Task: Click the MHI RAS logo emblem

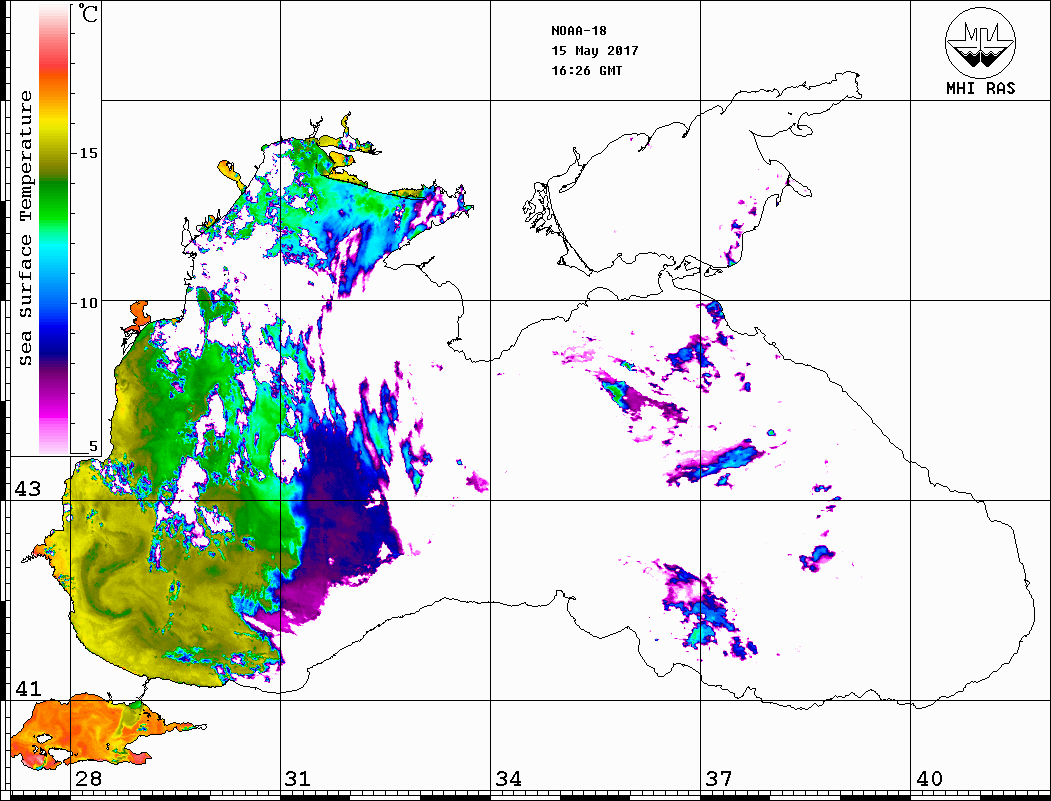Action: [980, 41]
